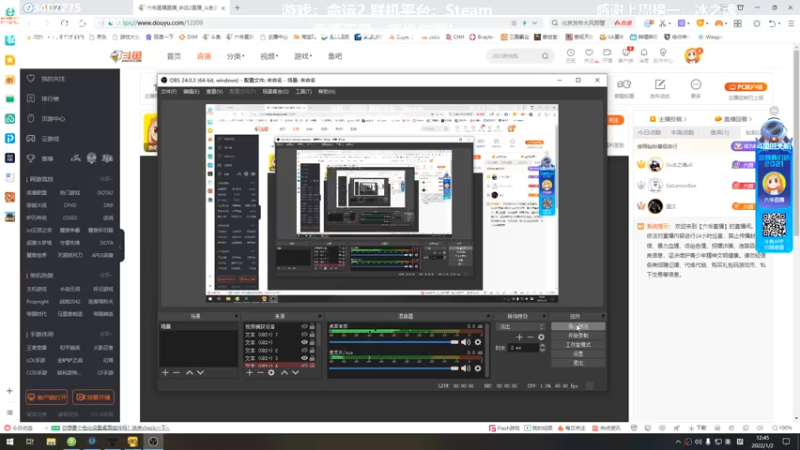Toggle lock on 文本 (GDI+) 7 source
This screenshot has height=450, width=800.
[312, 335]
